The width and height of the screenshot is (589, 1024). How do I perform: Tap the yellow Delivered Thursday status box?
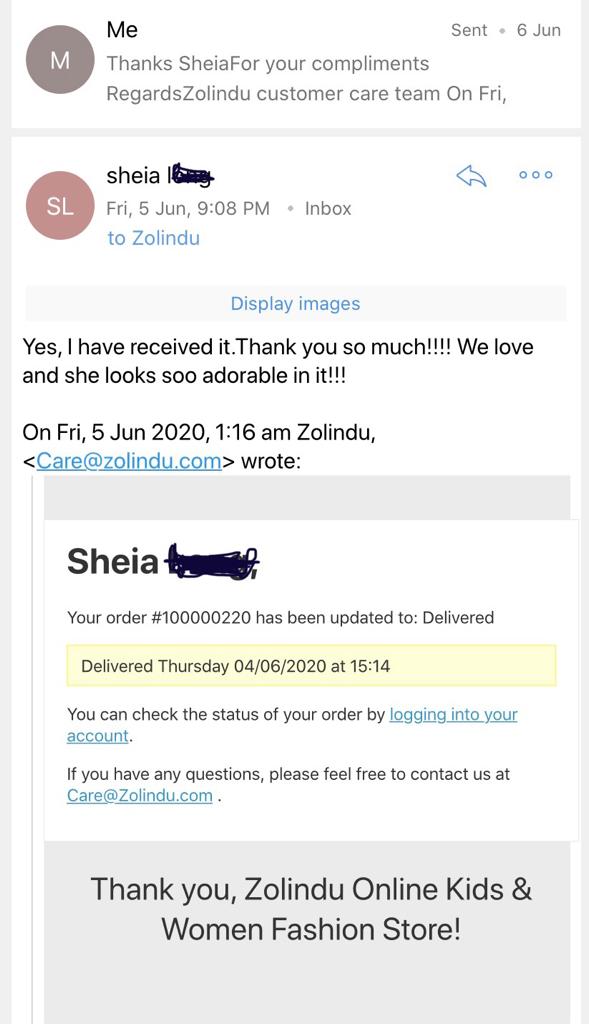click(311, 666)
